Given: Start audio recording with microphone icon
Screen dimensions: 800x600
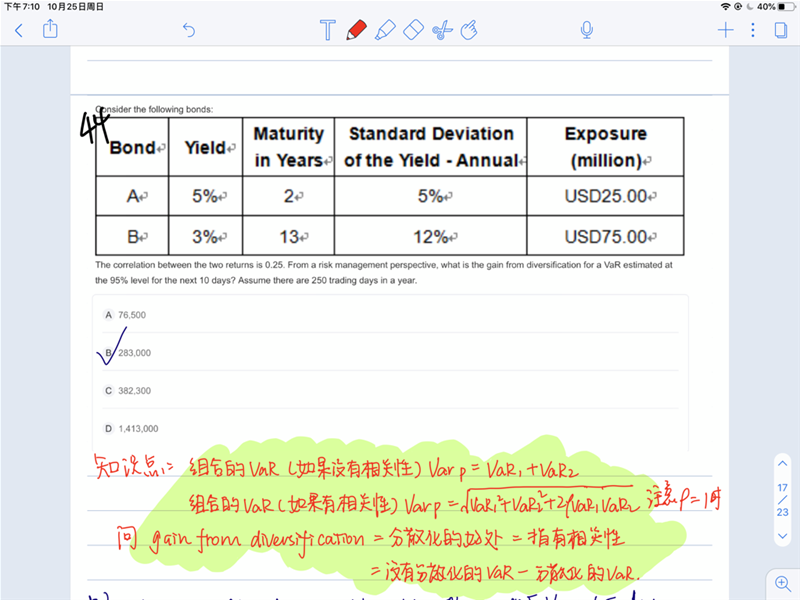Looking at the screenshot, I should (x=587, y=30).
